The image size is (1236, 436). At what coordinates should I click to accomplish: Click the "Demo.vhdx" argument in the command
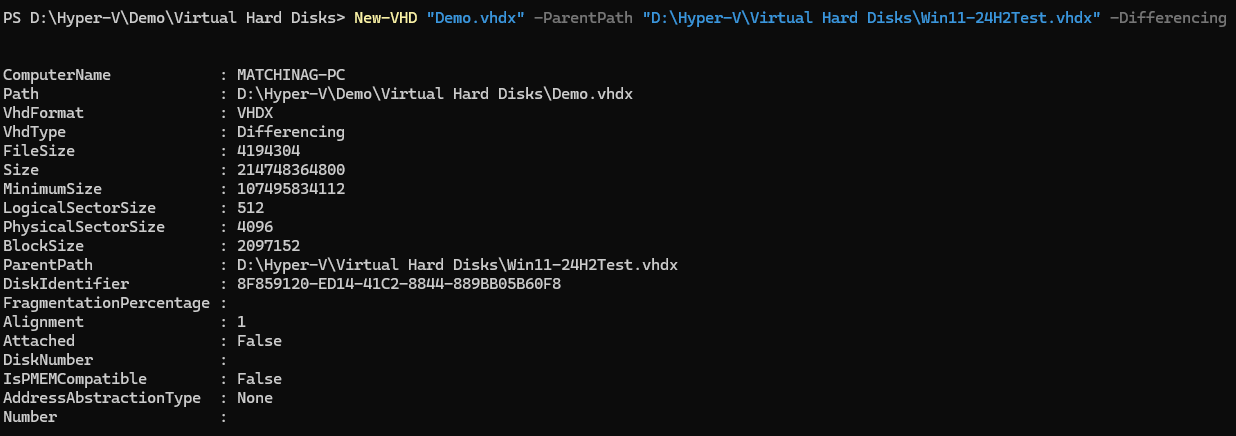point(475,18)
